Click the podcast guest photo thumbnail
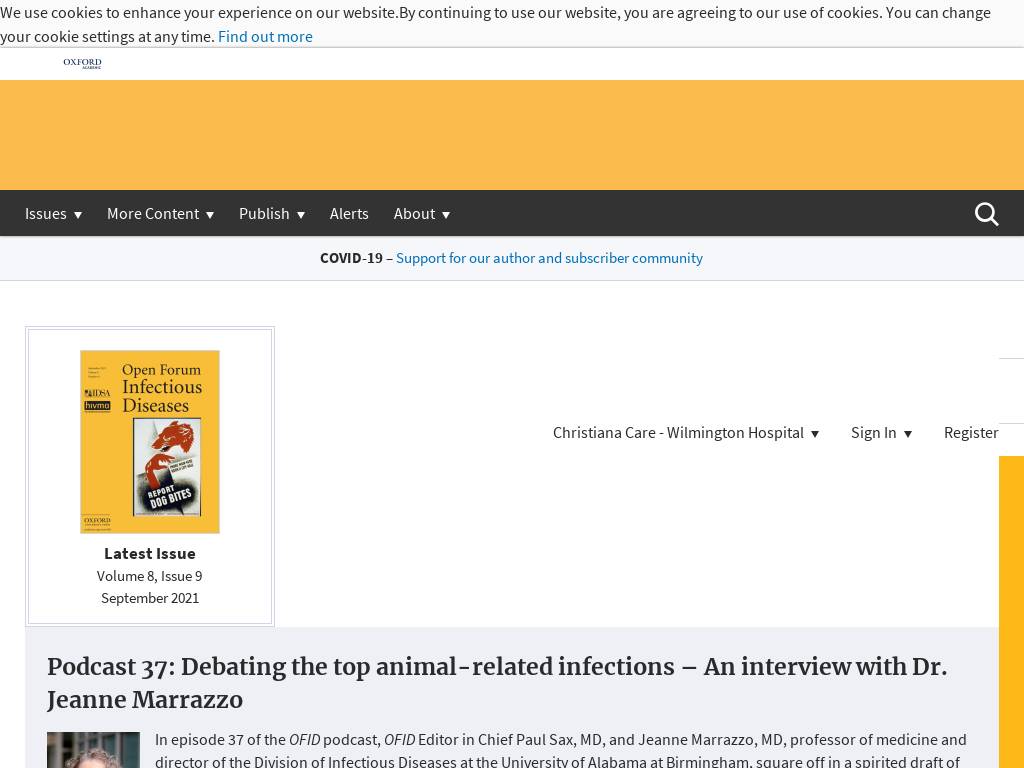Viewport: 1024px width, 768px height. 93,750
